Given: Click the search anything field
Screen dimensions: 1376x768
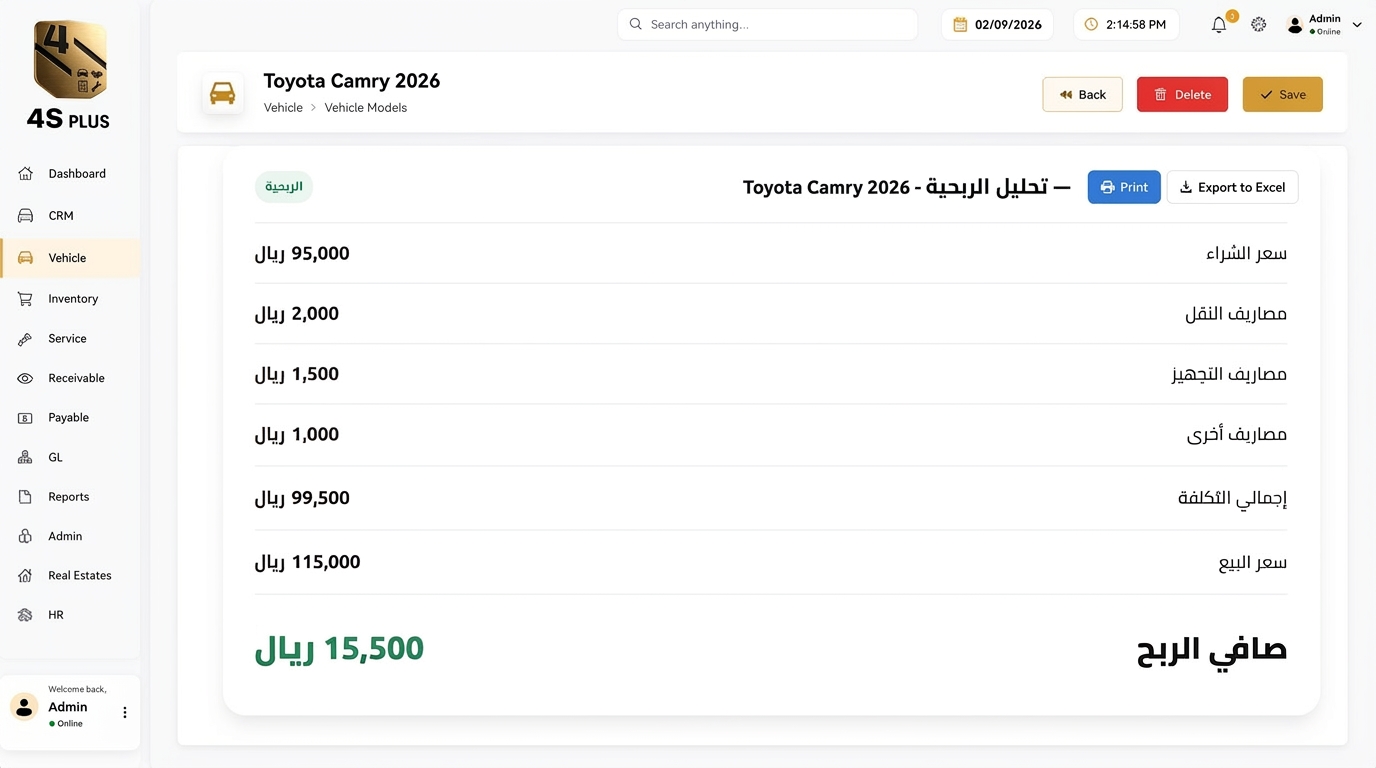Looking at the screenshot, I should click(x=767, y=24).
